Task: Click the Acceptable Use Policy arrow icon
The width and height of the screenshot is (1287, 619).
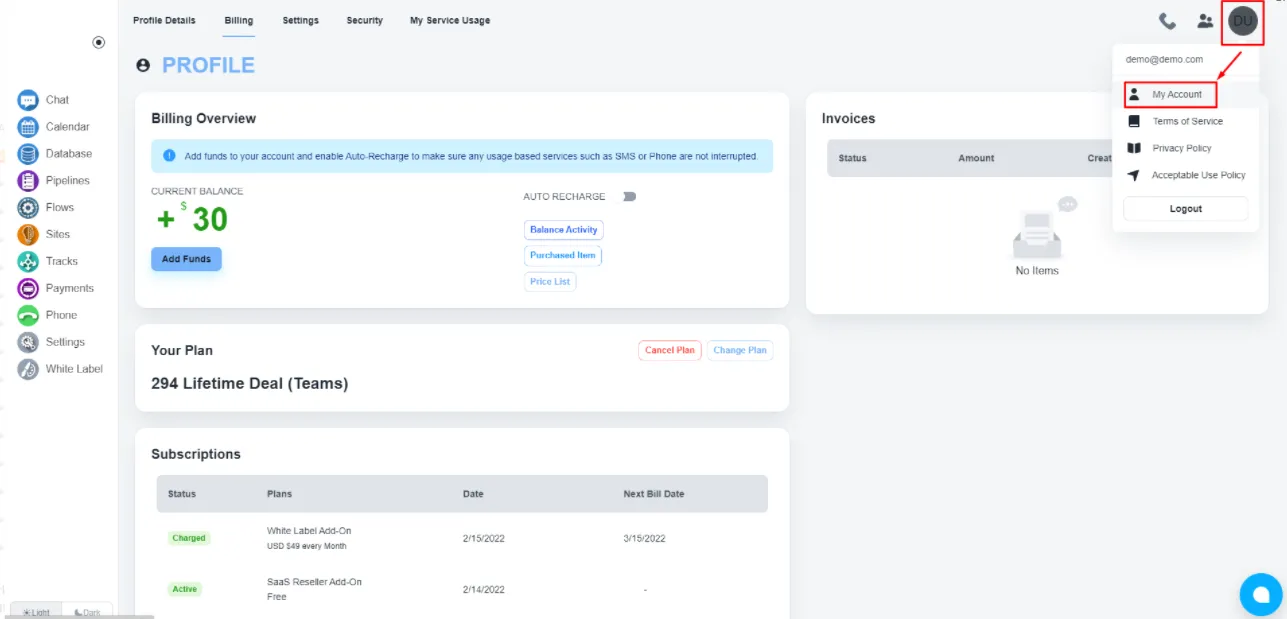Action: (1133, 175)
